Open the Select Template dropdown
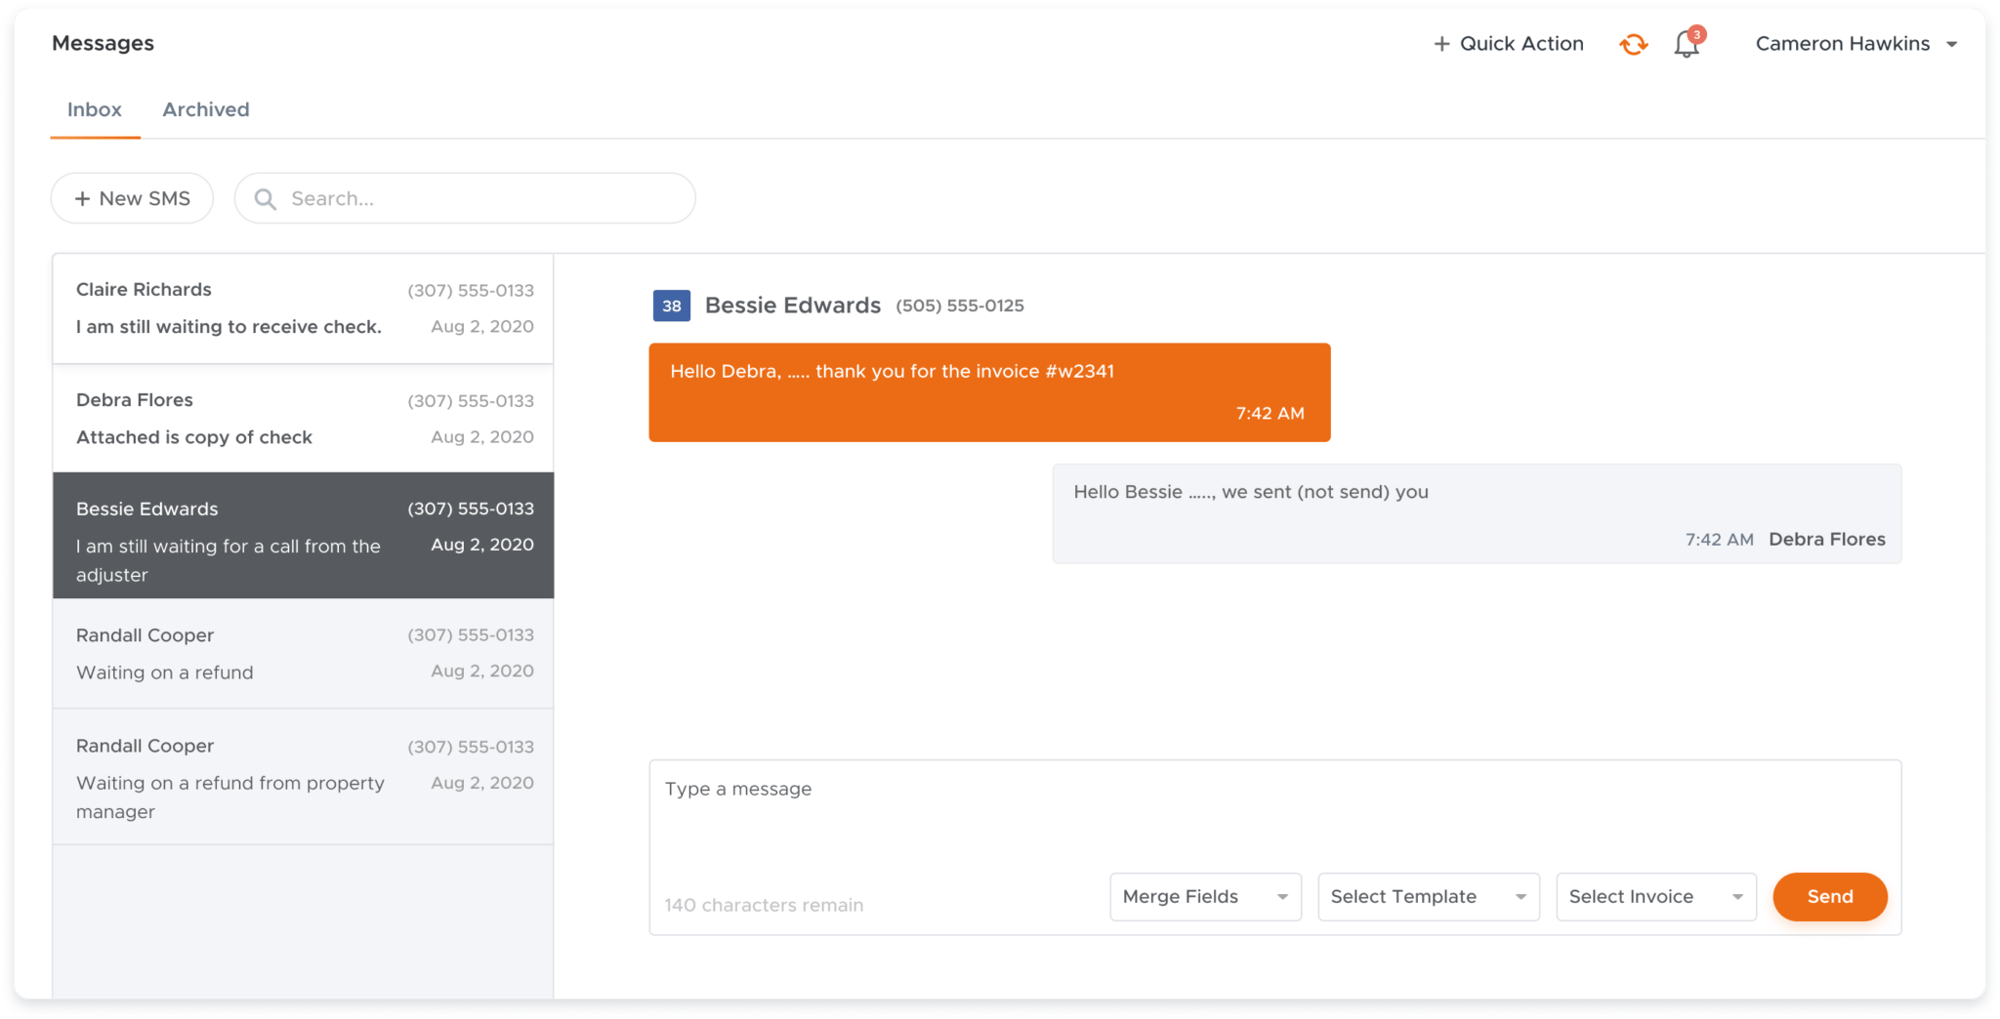The width and height of the screenshot is (2000, 1019). click(x=1428, y=897)
